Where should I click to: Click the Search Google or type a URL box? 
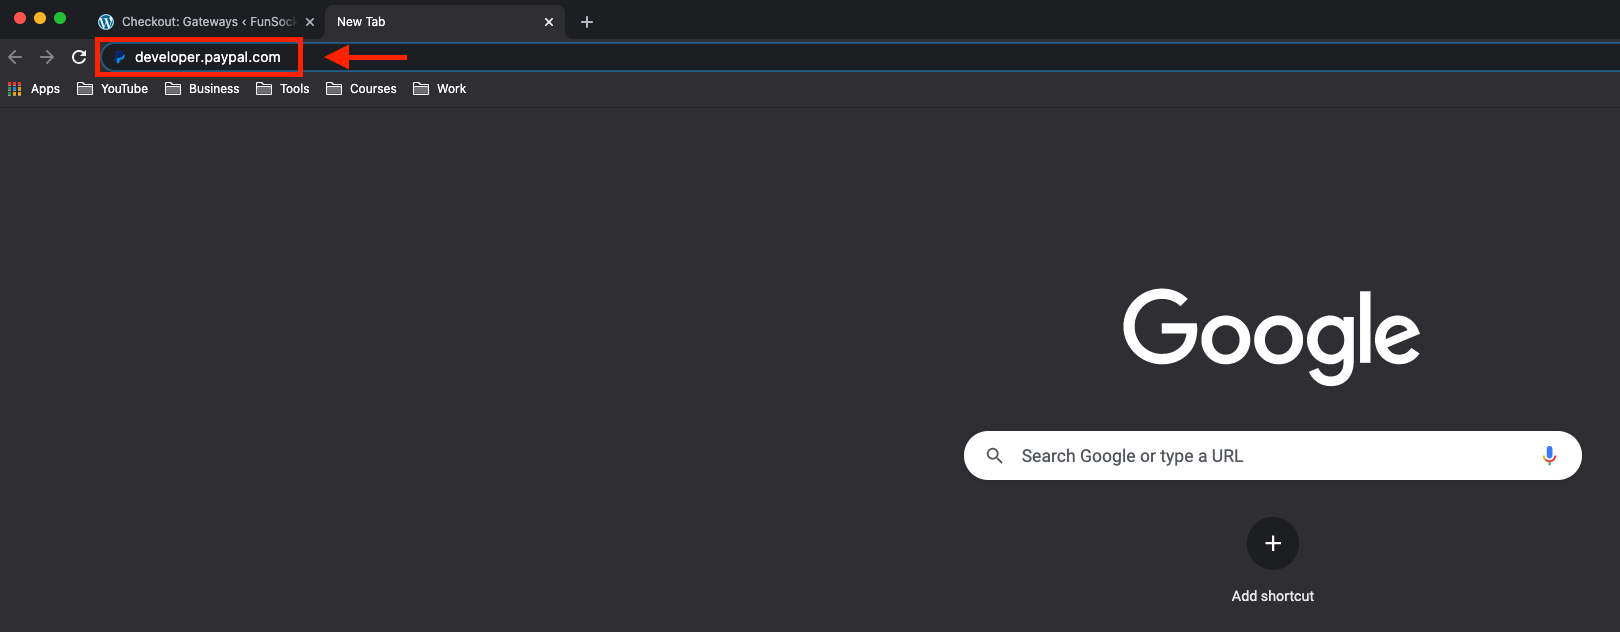point(1272,456)
